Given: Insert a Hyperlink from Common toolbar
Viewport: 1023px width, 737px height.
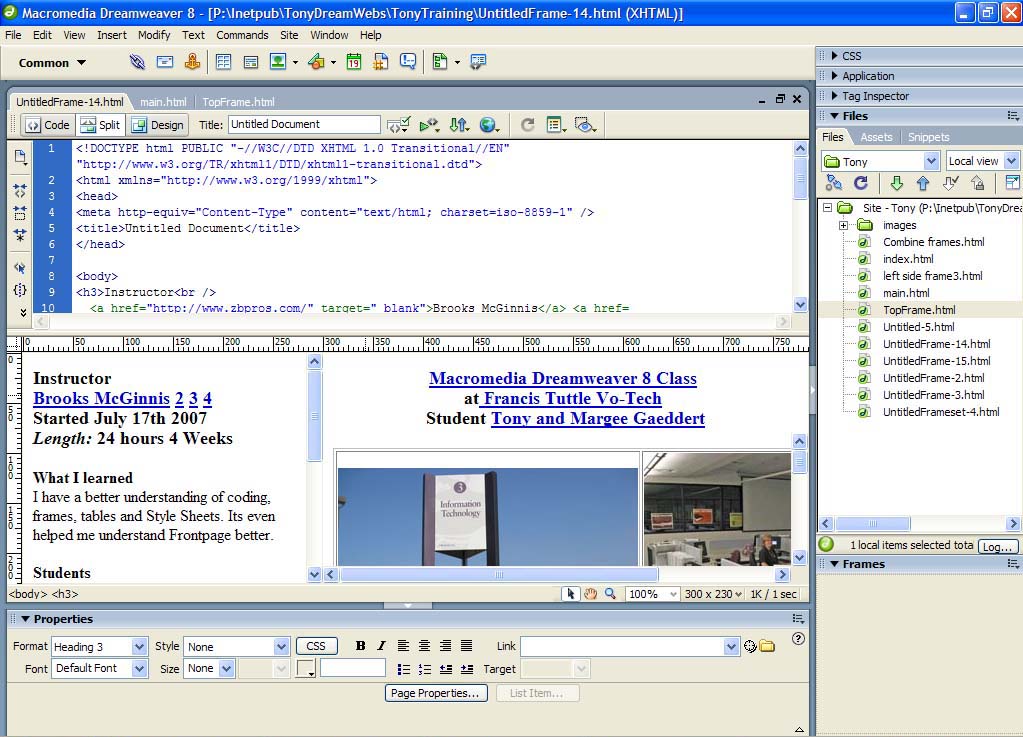Looking at the screenshot, I should pyautogui.click(x=137, y=62).
